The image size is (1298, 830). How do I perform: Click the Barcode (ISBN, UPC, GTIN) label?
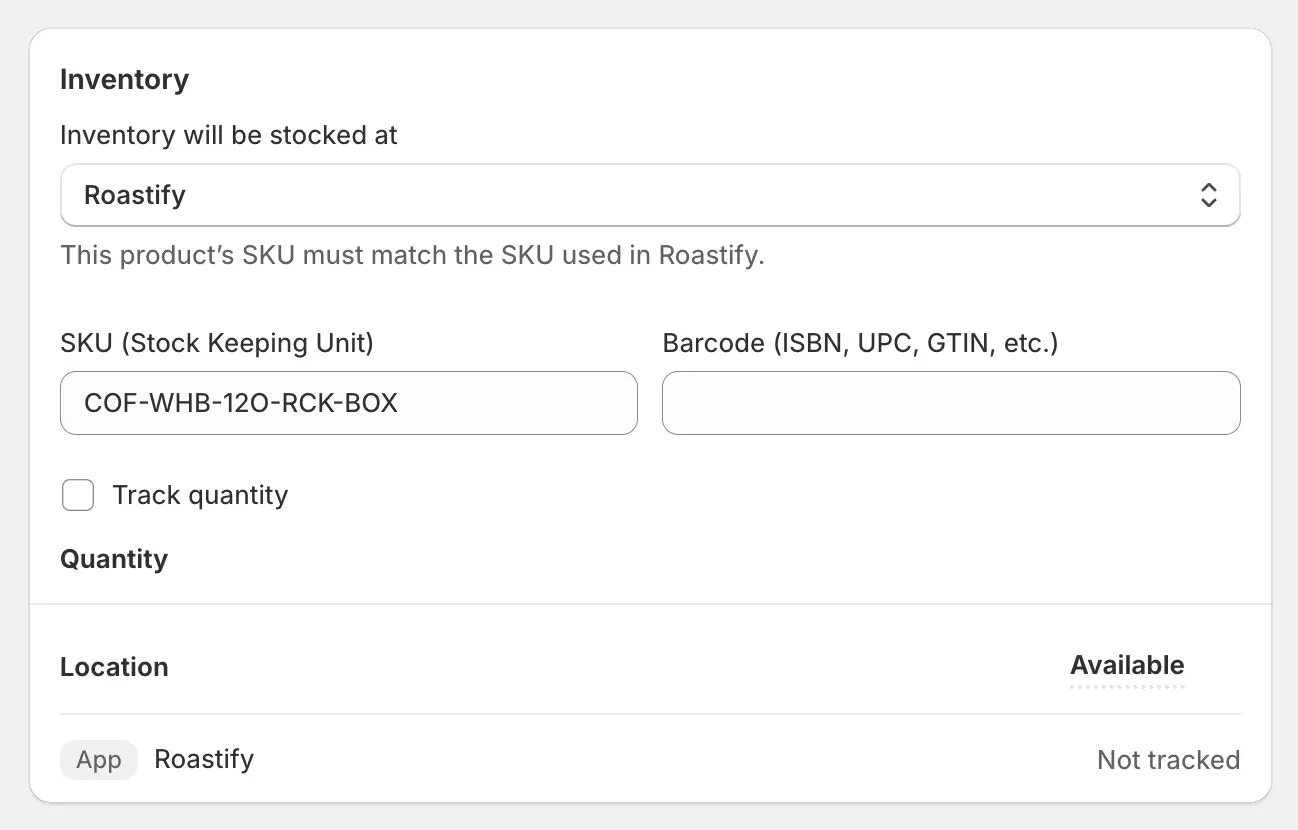861,343
